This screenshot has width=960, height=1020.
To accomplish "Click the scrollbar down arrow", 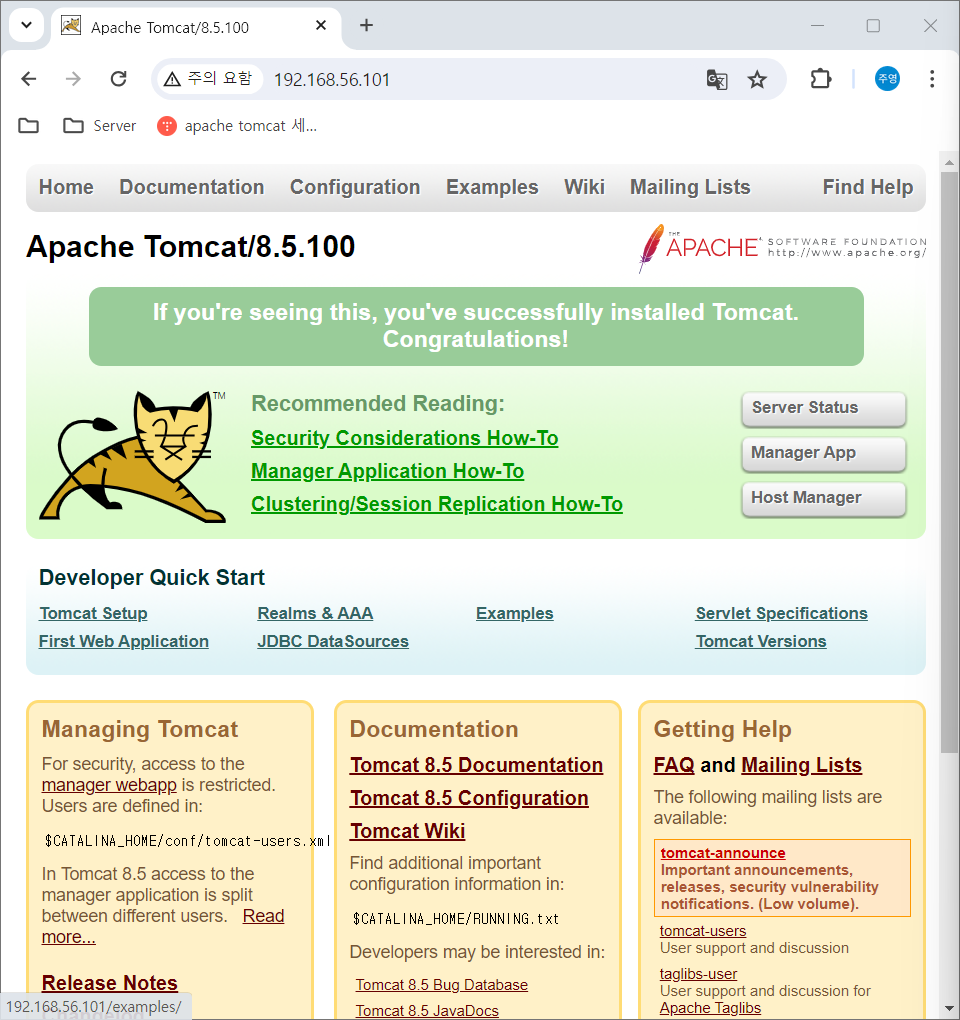I will 950,1009.
